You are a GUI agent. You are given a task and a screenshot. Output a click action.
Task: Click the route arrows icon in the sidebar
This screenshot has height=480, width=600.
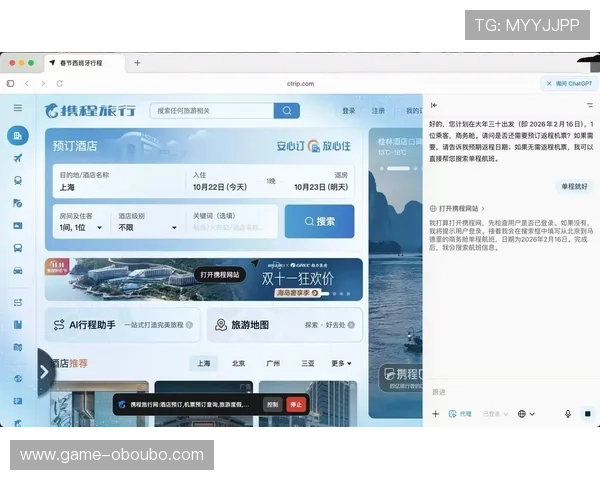[x=18, y=302]
